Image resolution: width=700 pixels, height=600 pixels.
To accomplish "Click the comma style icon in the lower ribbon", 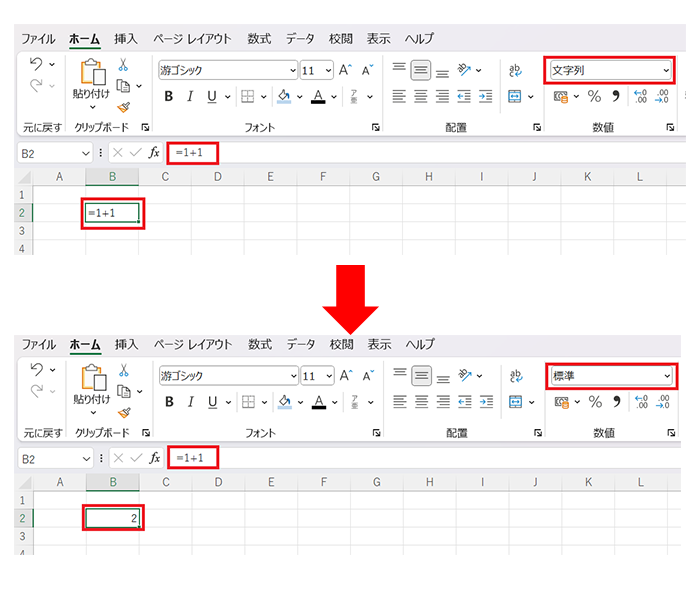I will pyautogui.click(x=616, y=402).
